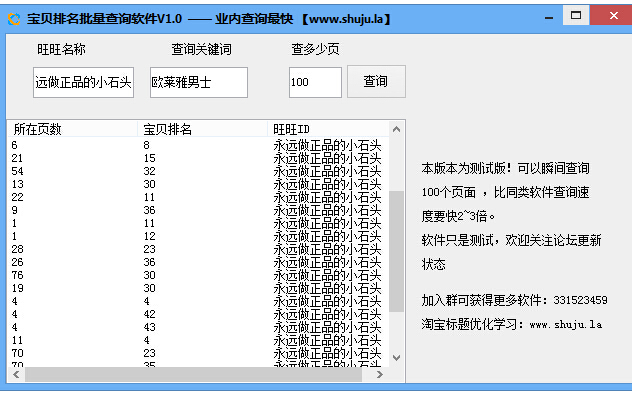Select the result row with page 6

tap(198, 145)
